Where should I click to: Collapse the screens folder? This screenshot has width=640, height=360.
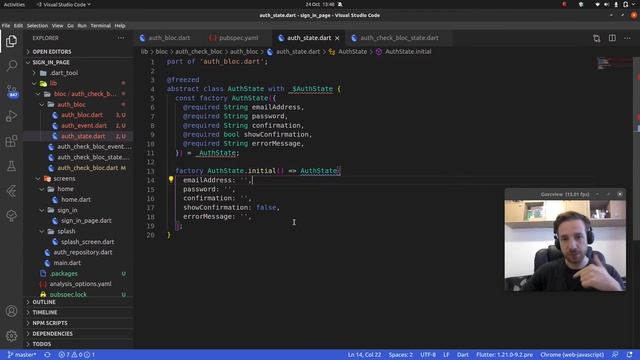79,178
